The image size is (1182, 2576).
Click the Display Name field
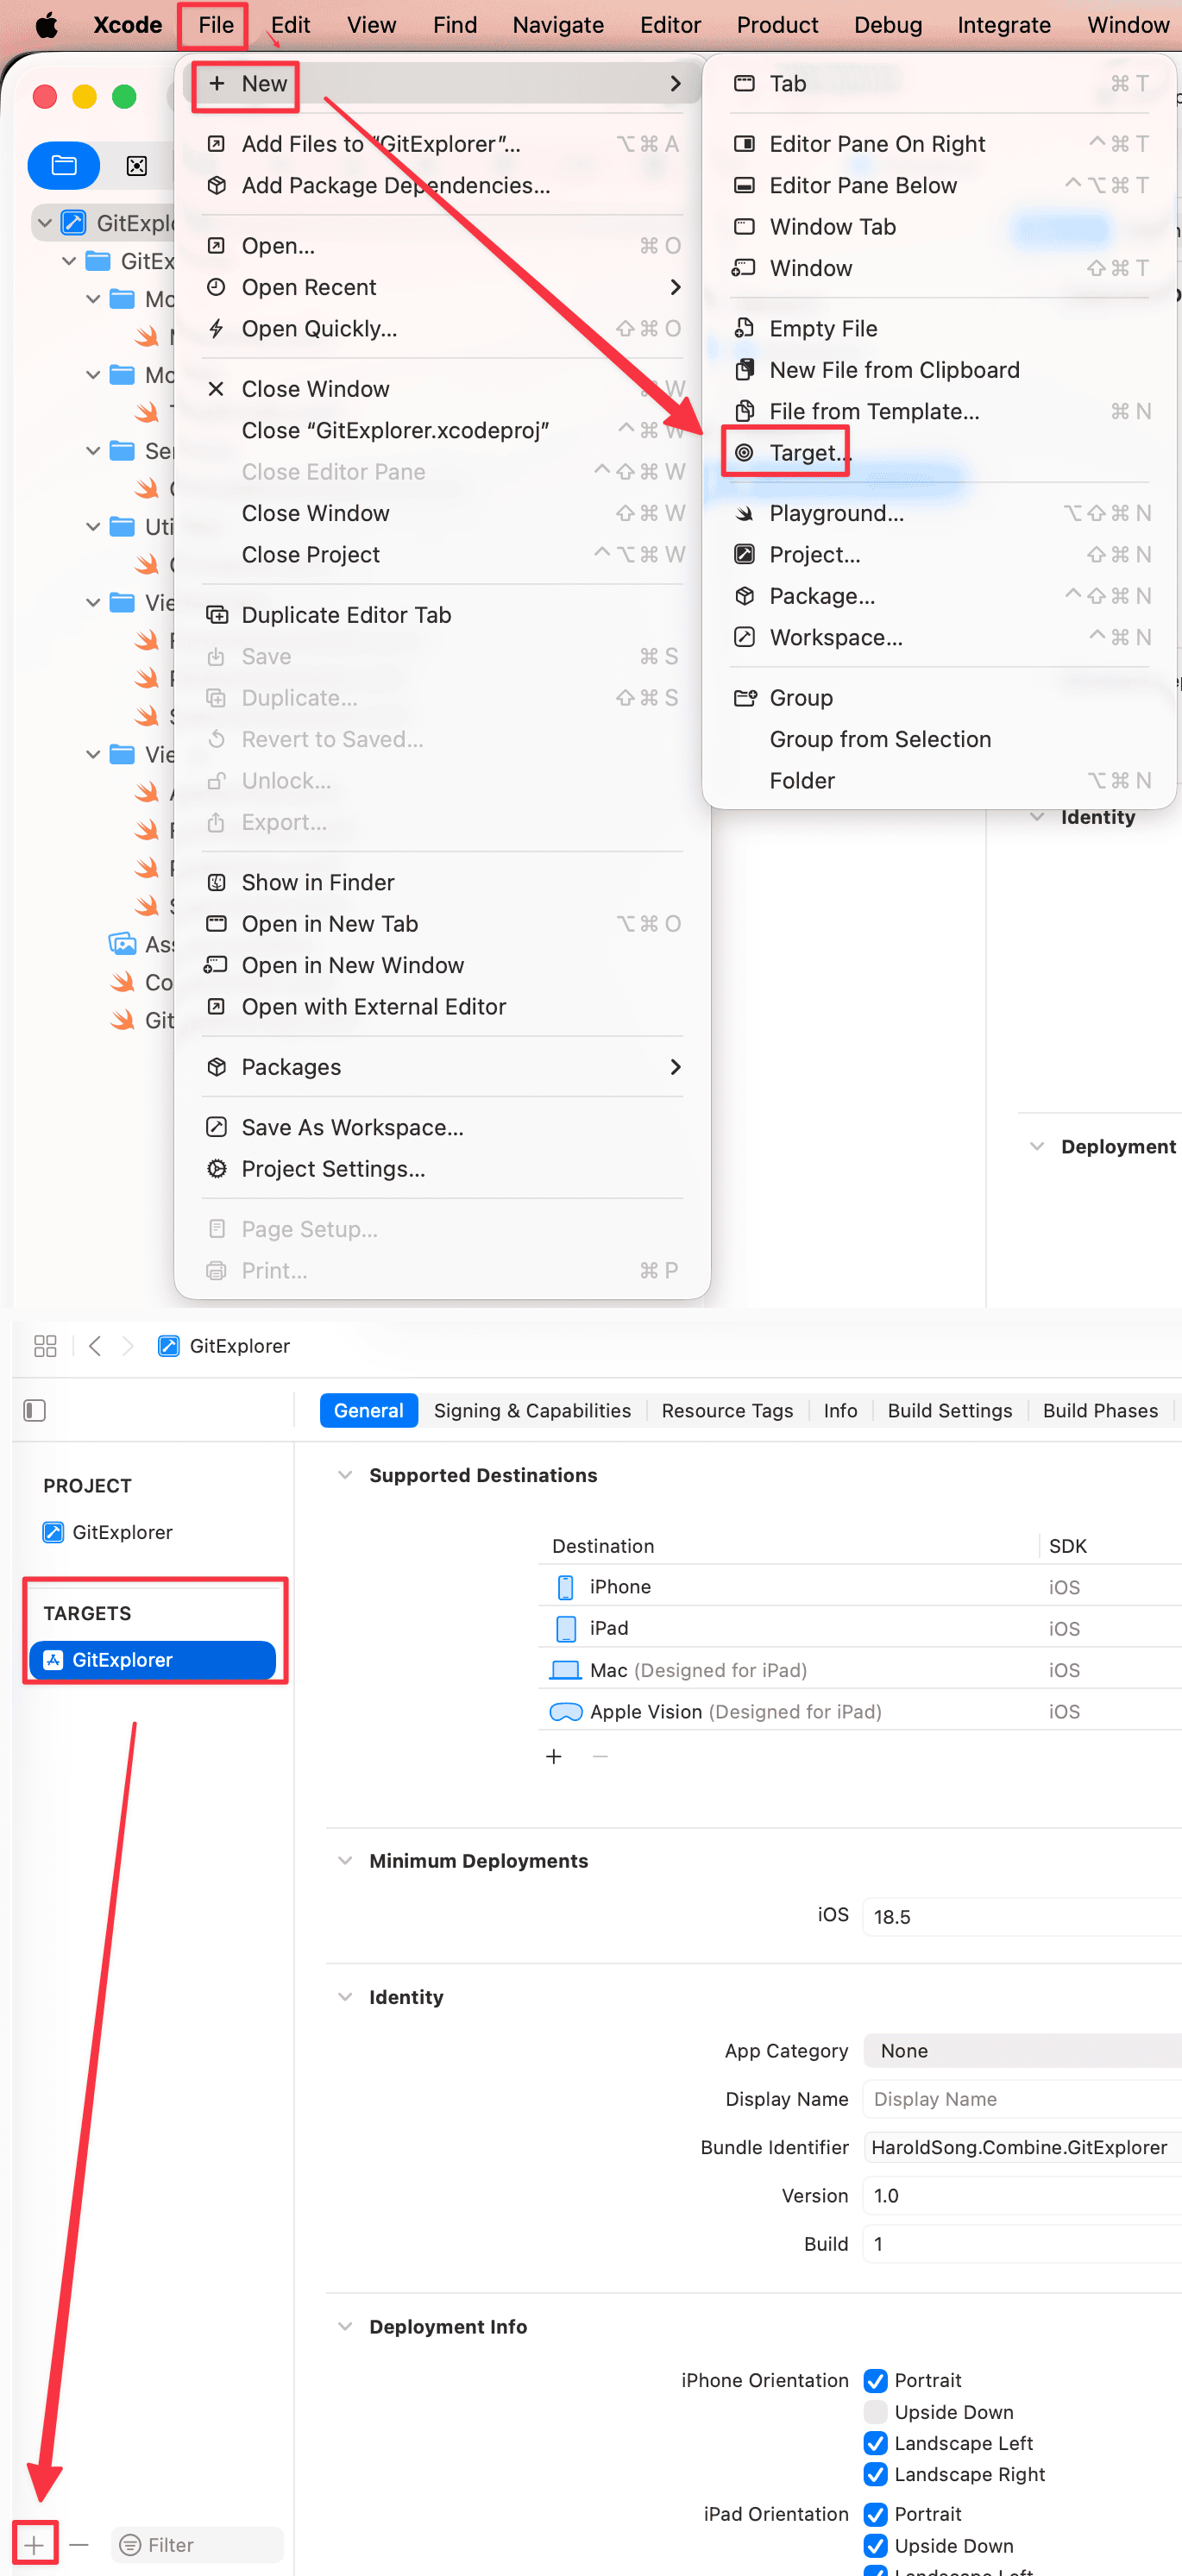1022,2099
